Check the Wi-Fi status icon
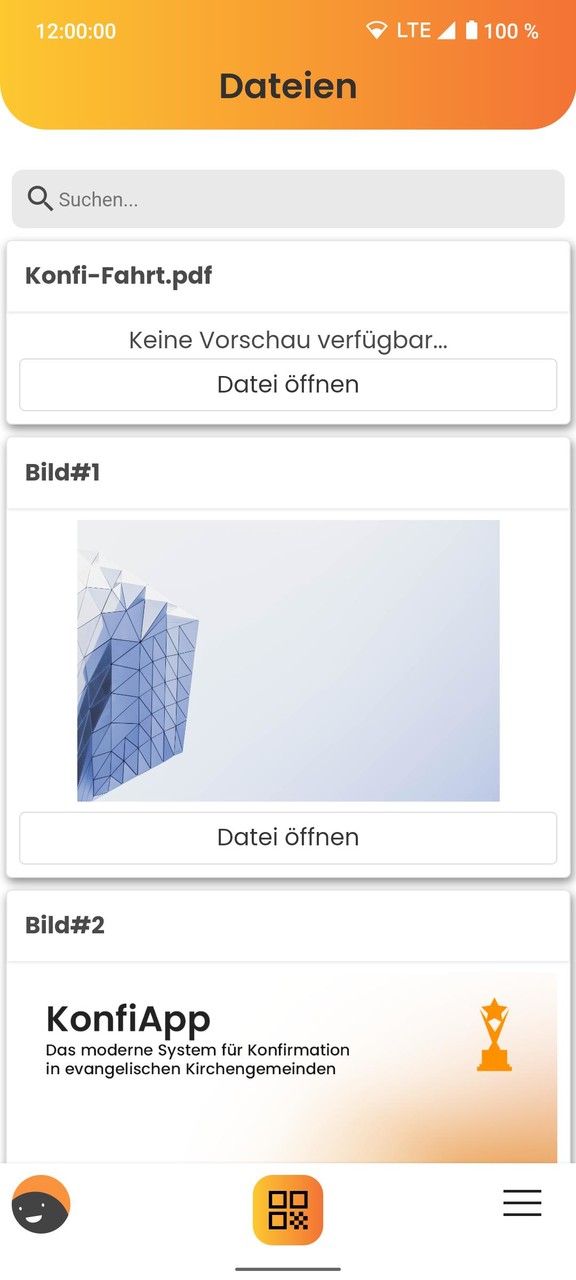The height and width of the screenshot is (1280, 576). click(x=376, y=30)
